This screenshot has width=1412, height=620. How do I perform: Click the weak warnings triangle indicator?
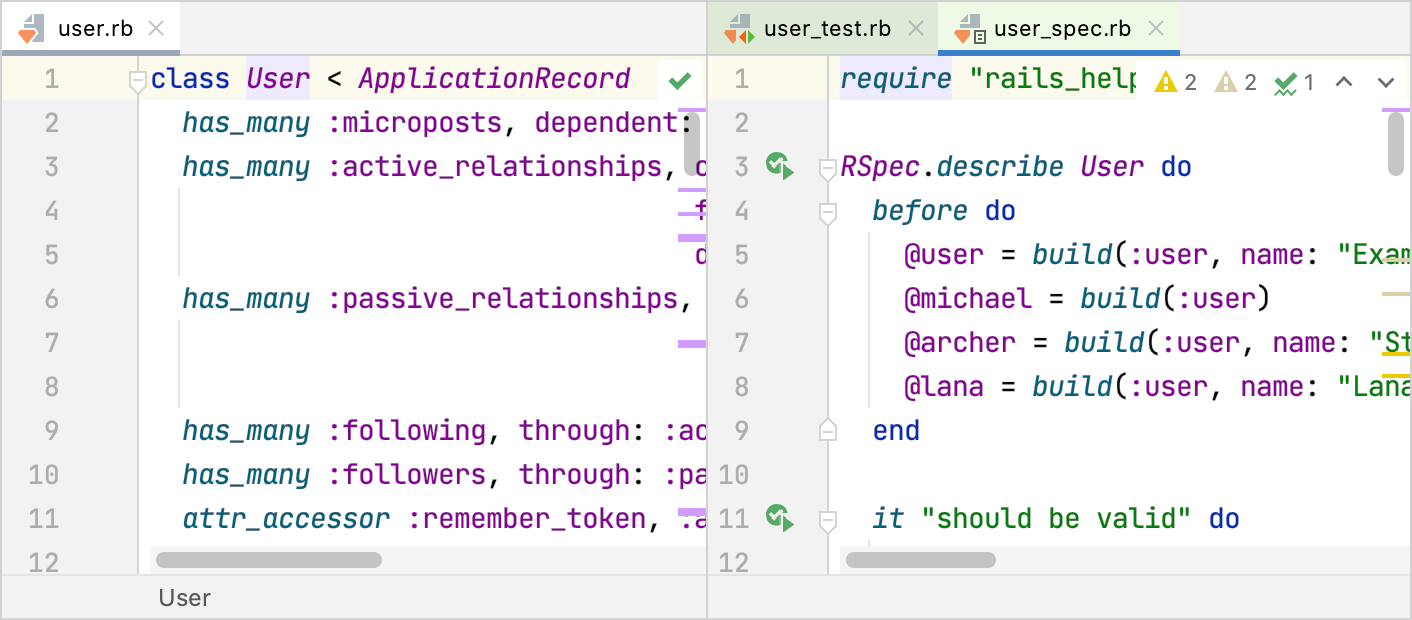click(x=1235, y=83)
